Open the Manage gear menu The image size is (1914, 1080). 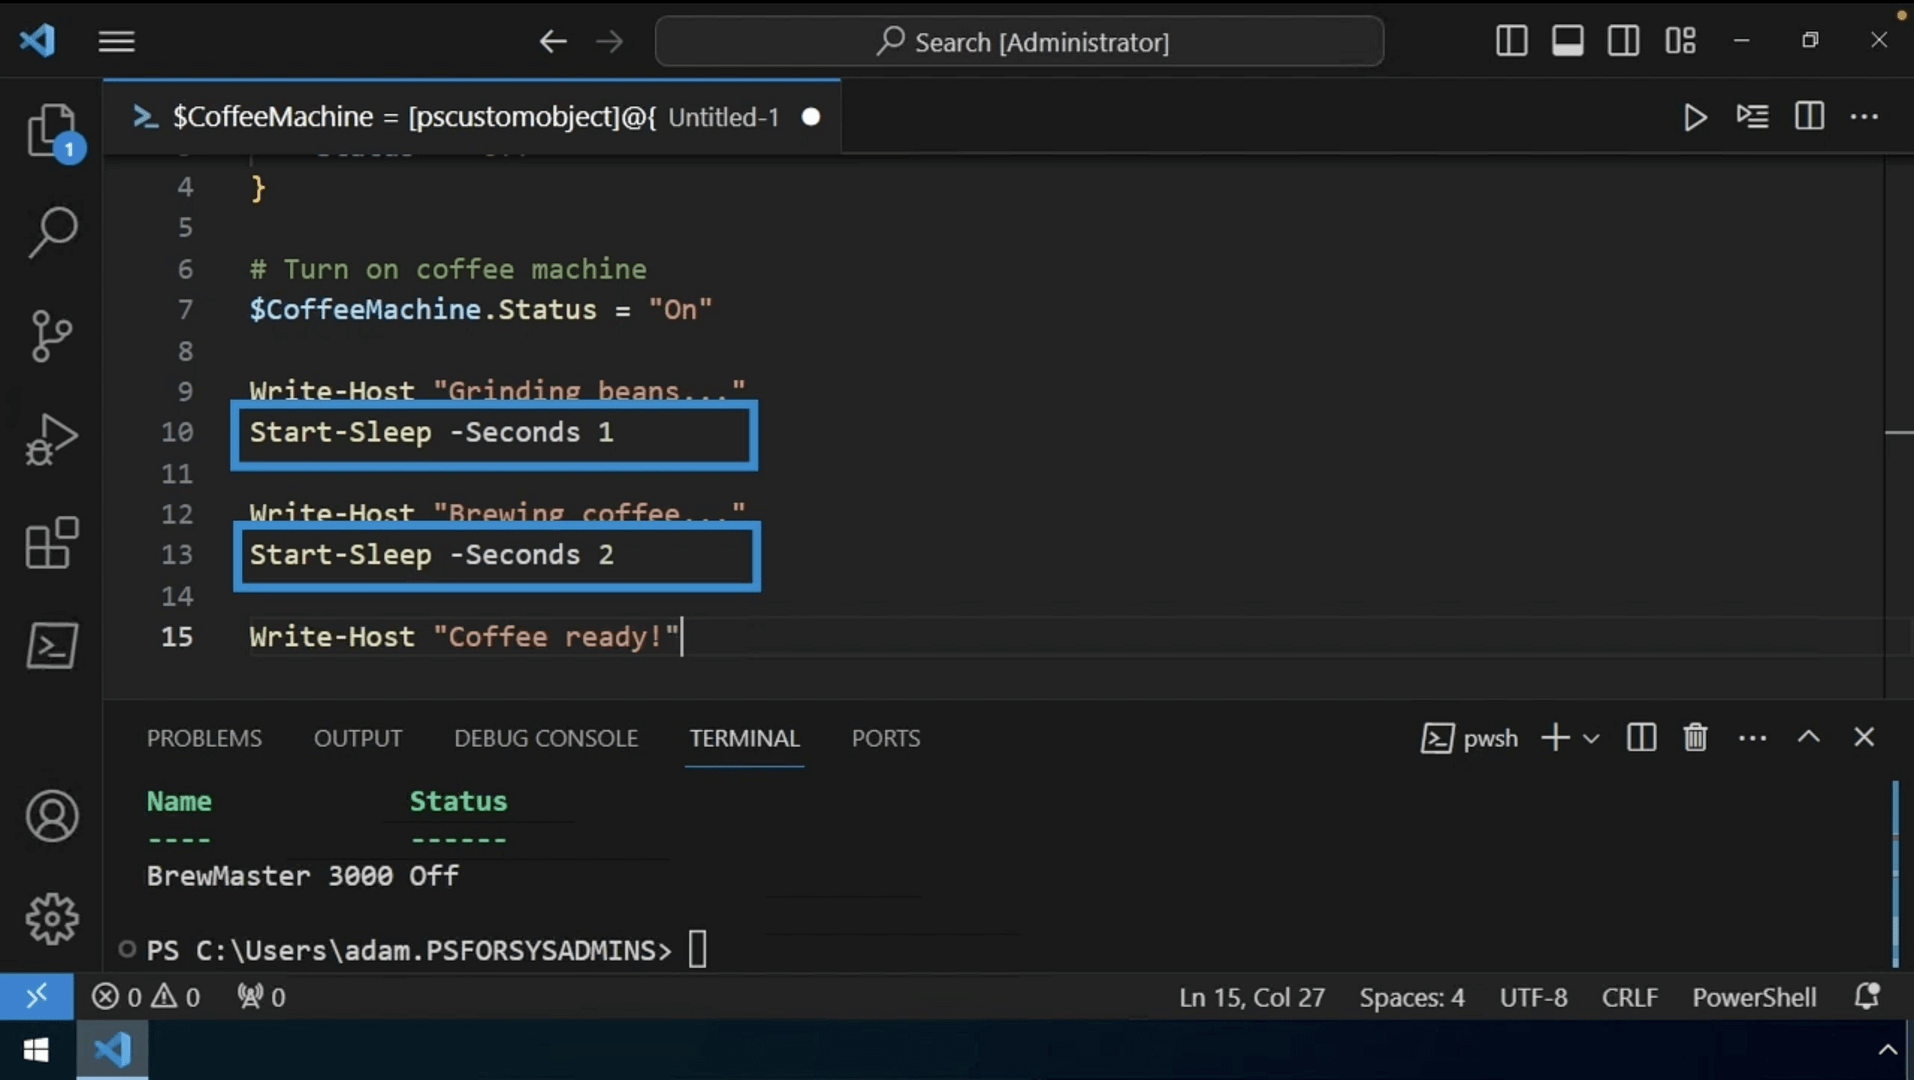click(x=52, y=919)
